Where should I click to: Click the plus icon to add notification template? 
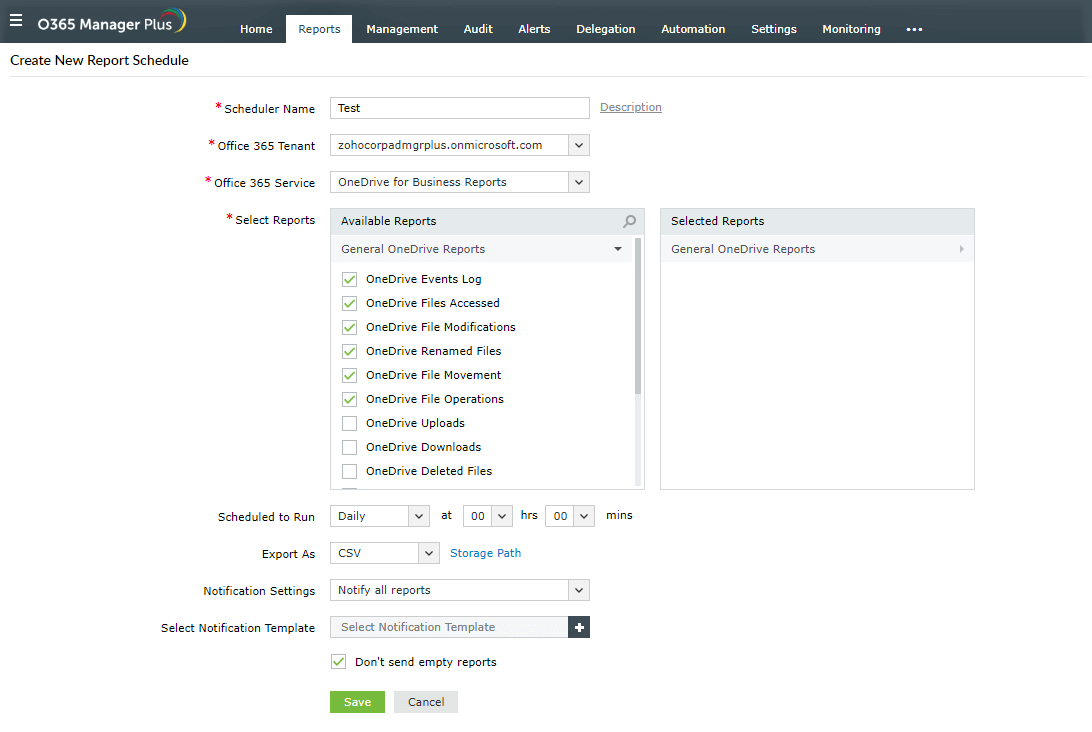(579, 628)
